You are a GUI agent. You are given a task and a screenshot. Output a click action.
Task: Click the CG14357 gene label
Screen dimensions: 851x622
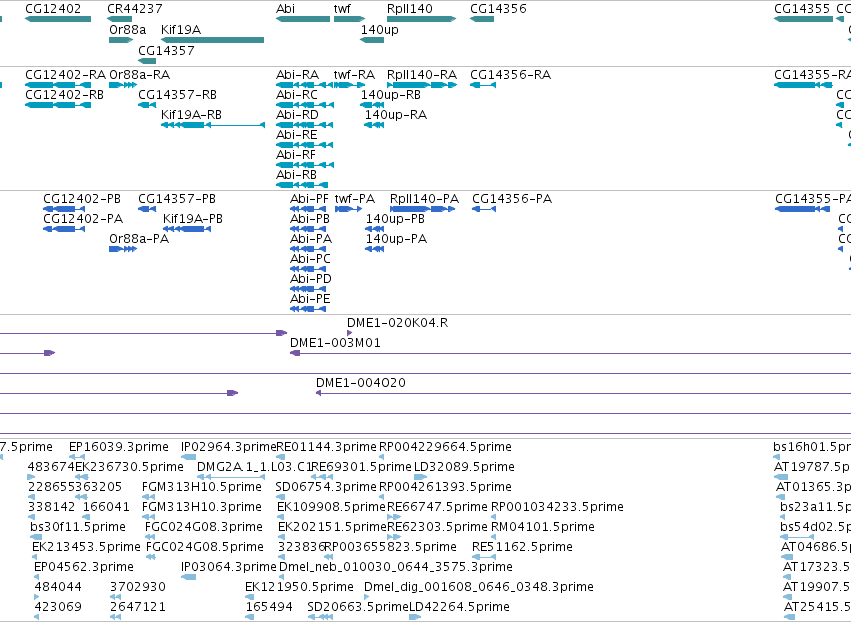tap(166, 50)
